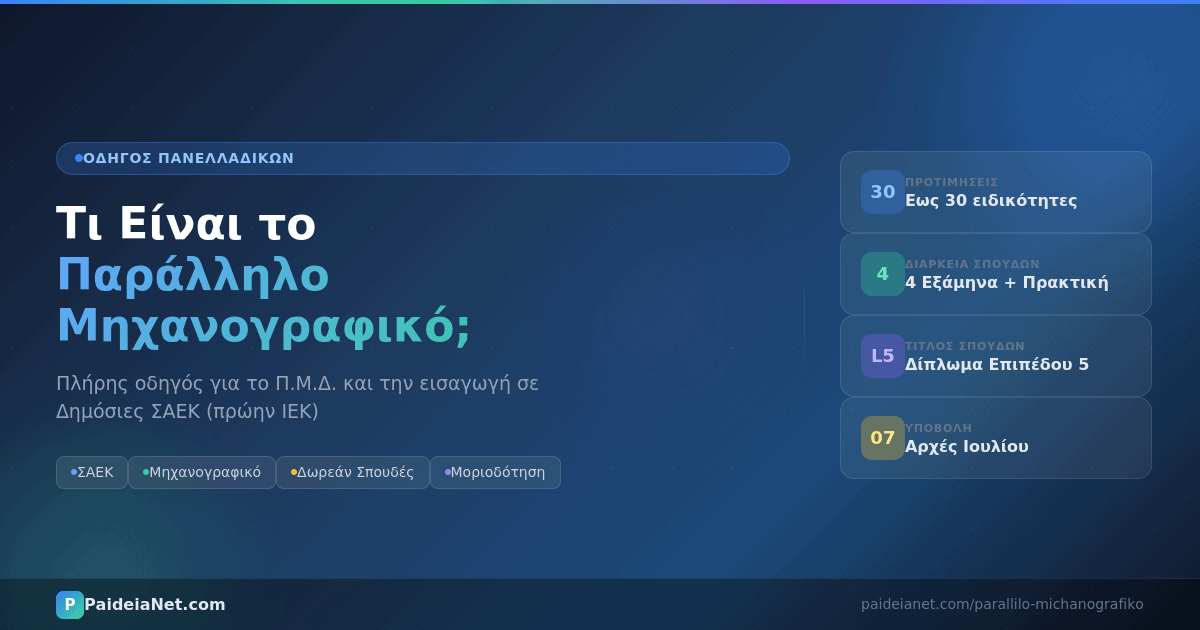
Task: Click the purple "L5" badge icon
Action: 882,356
